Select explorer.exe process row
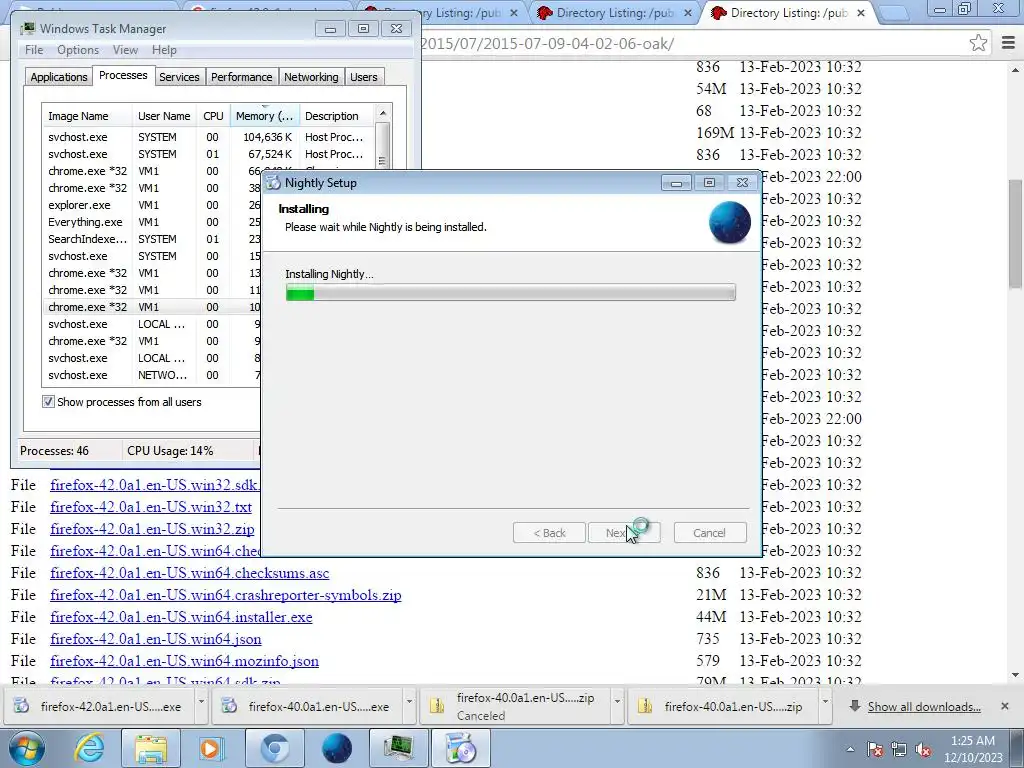 [x=152, y=205]
